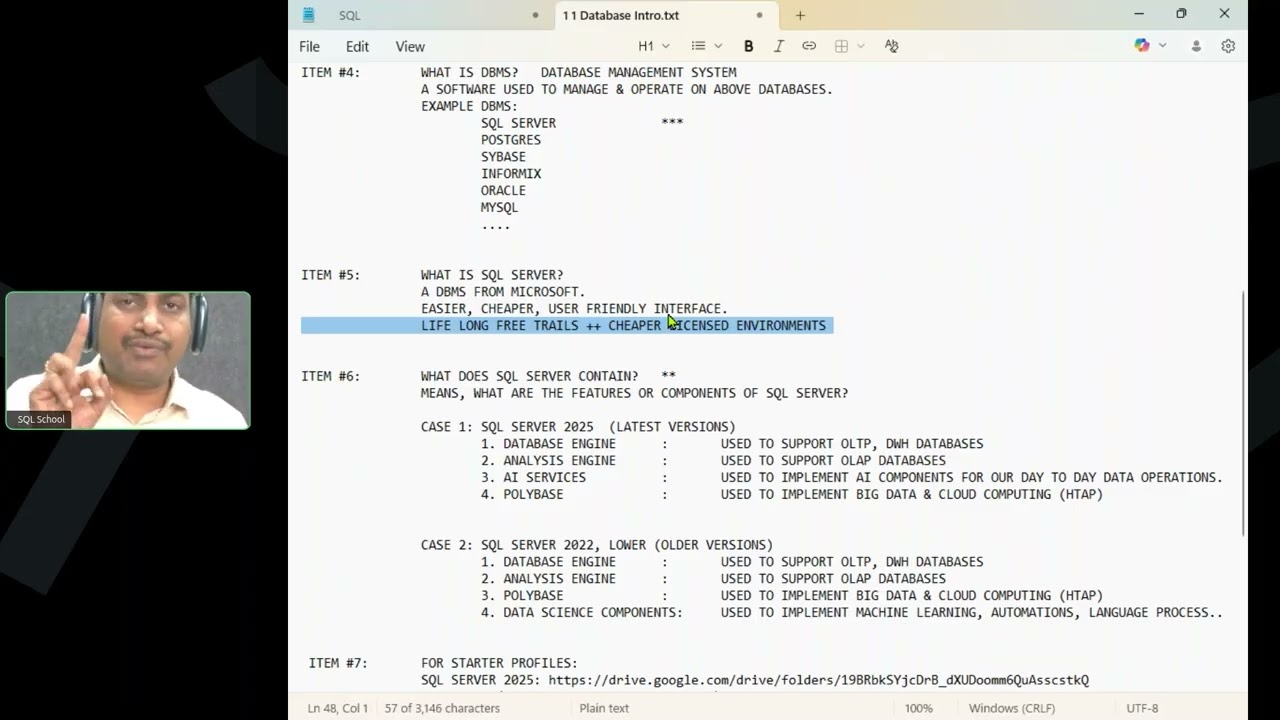Screen dimensions: 1280x720
Task: Expand the Copilot dropdown arrow
Action: click(1162, 46)
